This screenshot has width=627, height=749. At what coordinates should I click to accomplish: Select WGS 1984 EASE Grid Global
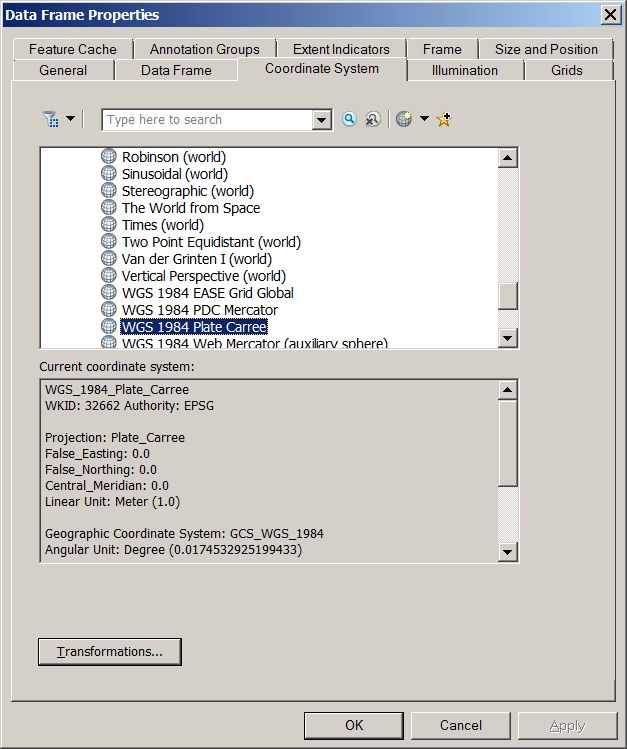[x=208, y=293]
